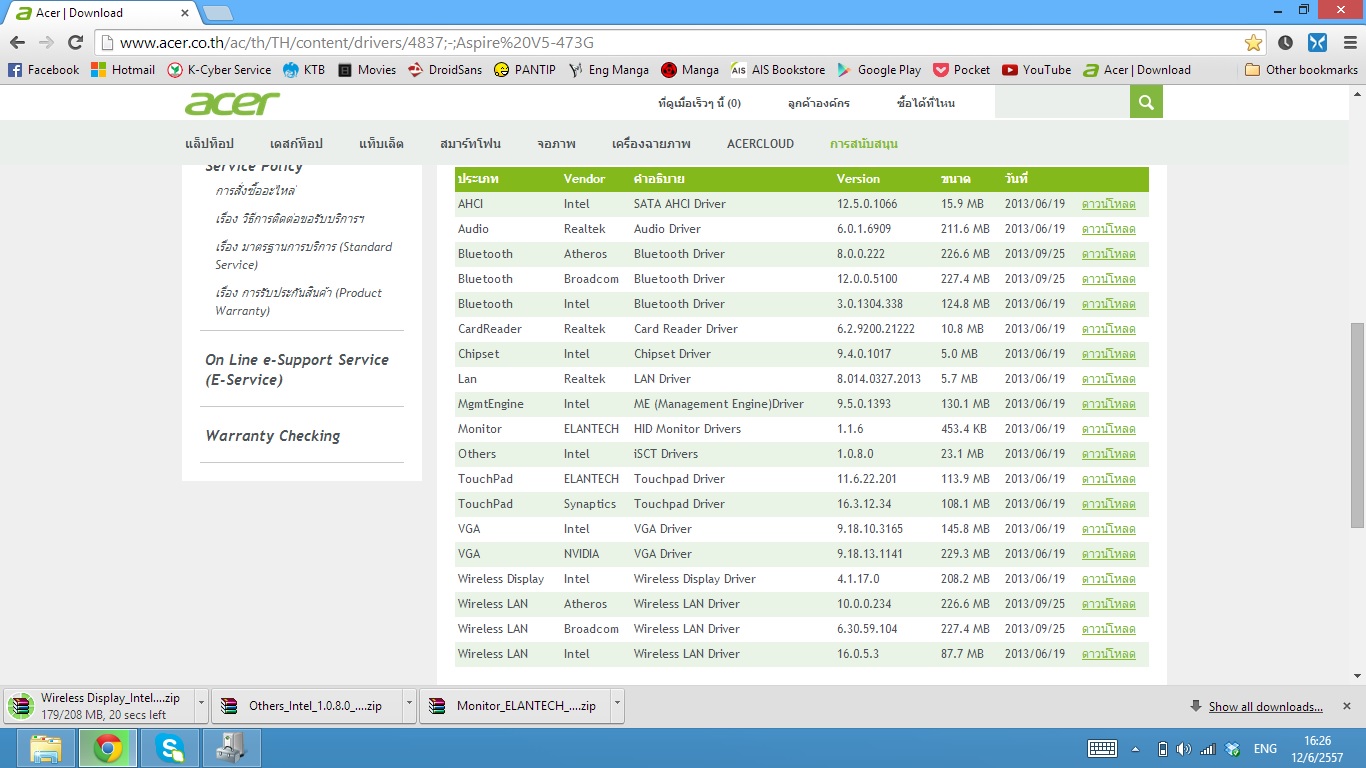Open the ENG language selector
1366x768 pixels.
pyautogui.click(x=1265, y=749)
